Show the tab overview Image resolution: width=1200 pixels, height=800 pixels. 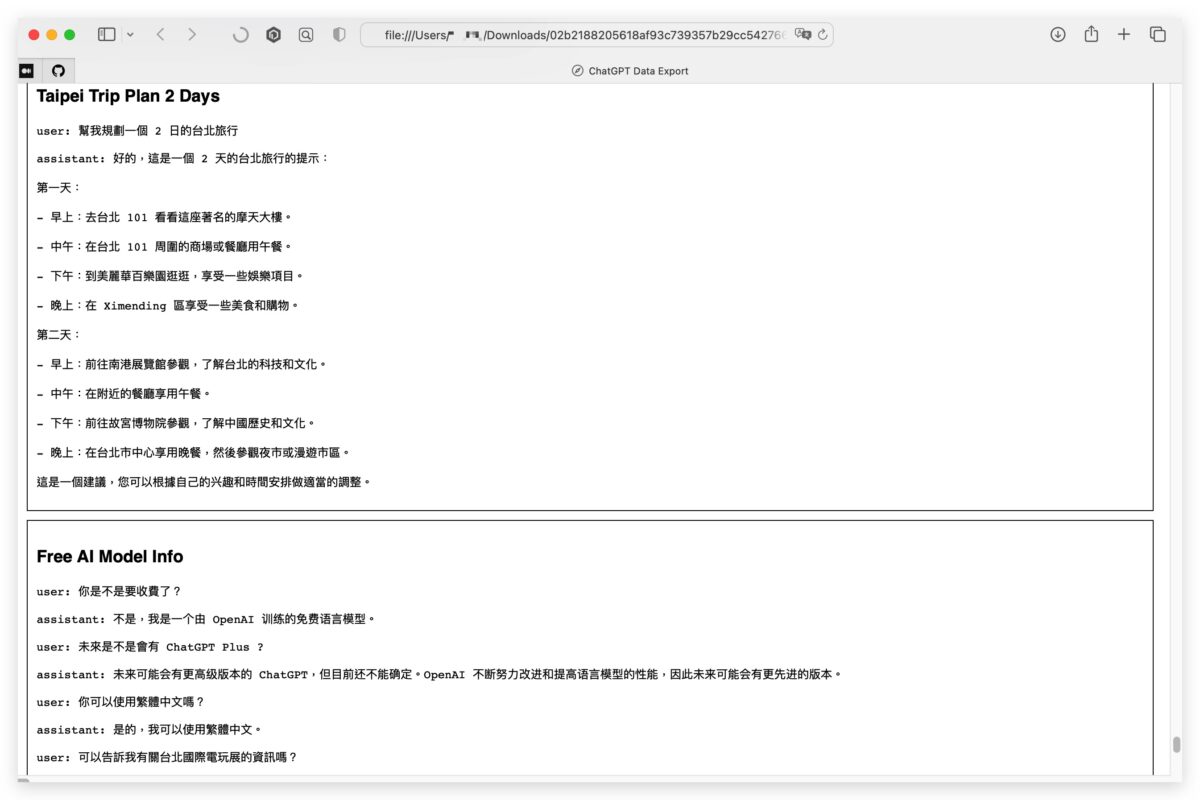point(1158,34)
